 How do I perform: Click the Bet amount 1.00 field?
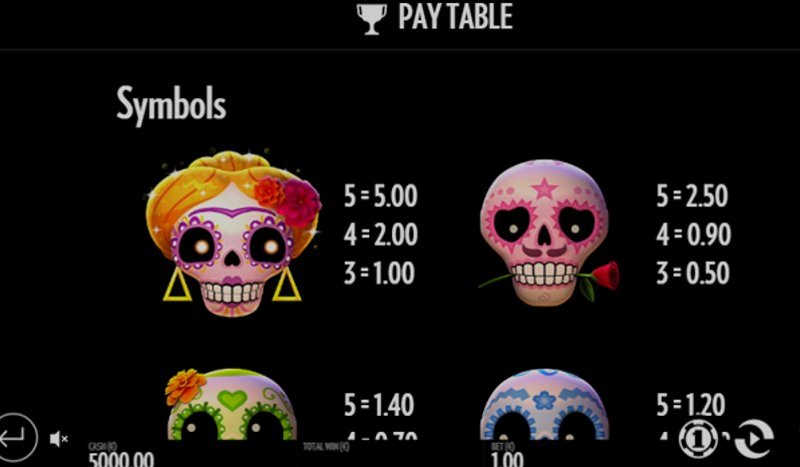tap(507, 454)
